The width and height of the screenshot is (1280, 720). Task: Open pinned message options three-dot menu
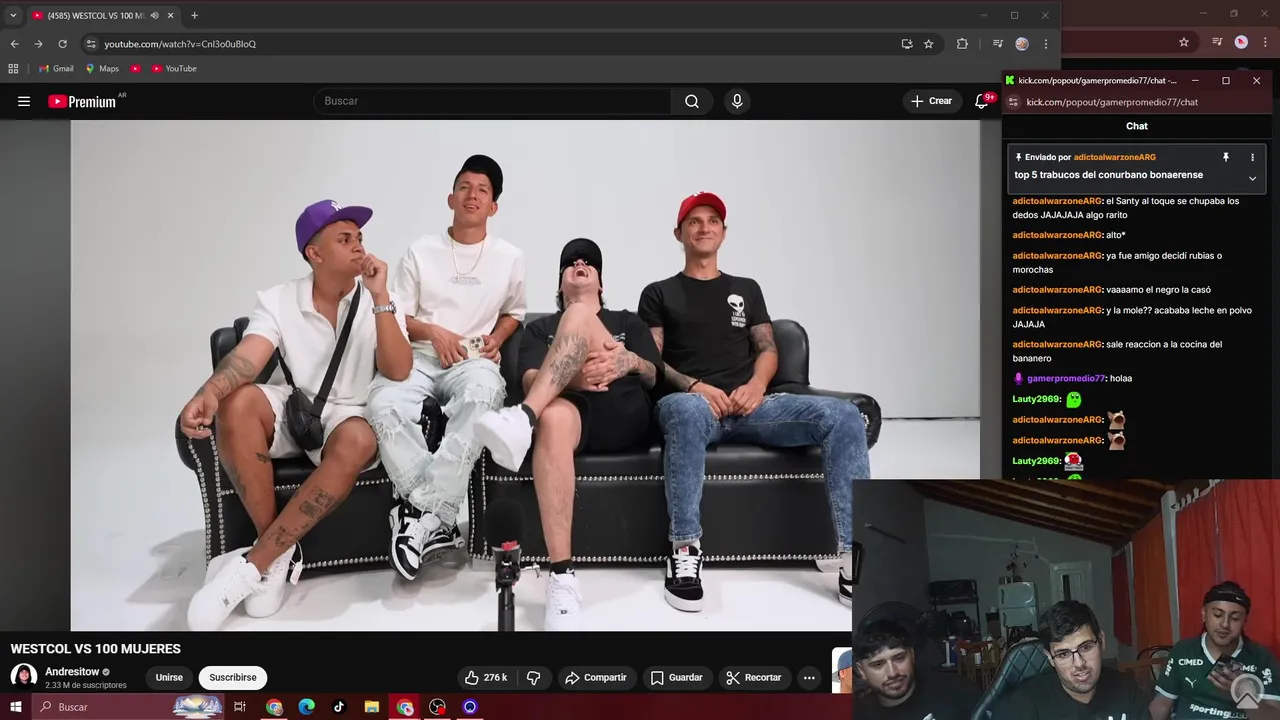pyautogui.click(x=1252, y=157)
